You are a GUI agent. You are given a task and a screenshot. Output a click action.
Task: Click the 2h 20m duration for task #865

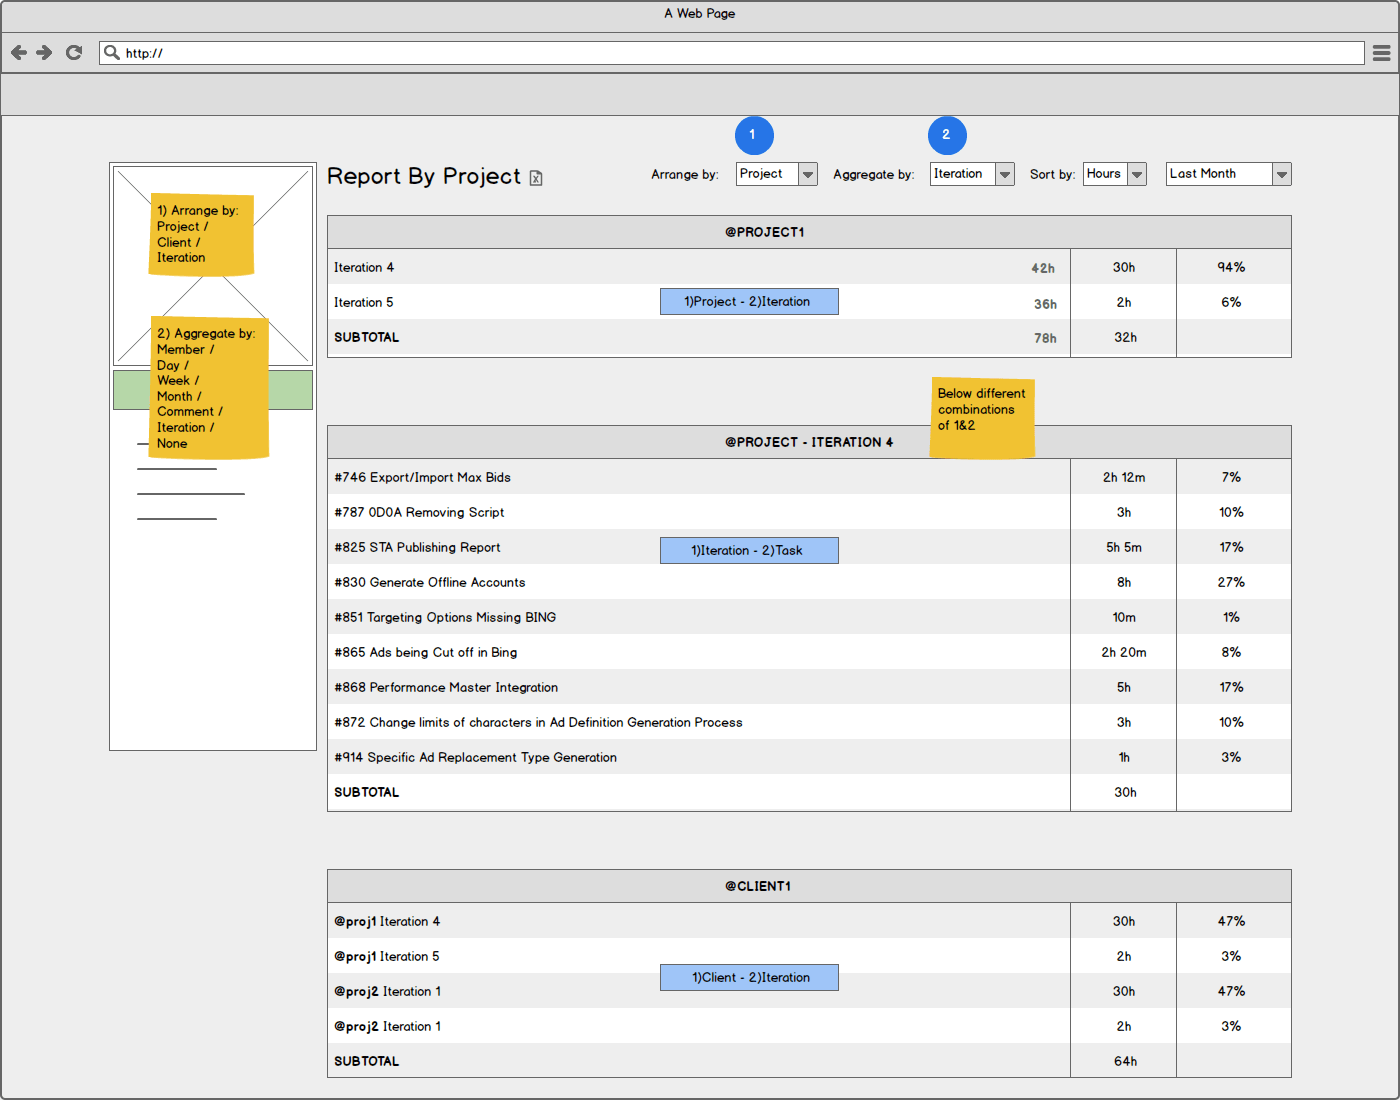[x=1124, y=652]
